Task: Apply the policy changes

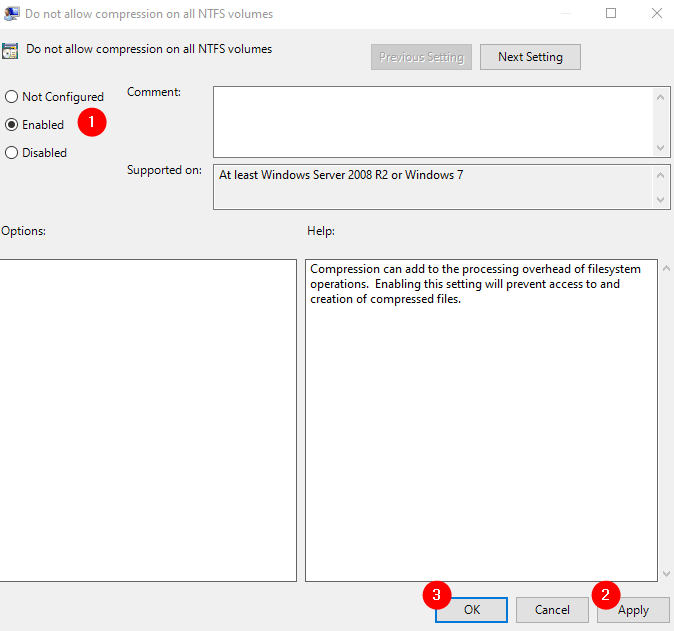Action: [x=633, y=610]
